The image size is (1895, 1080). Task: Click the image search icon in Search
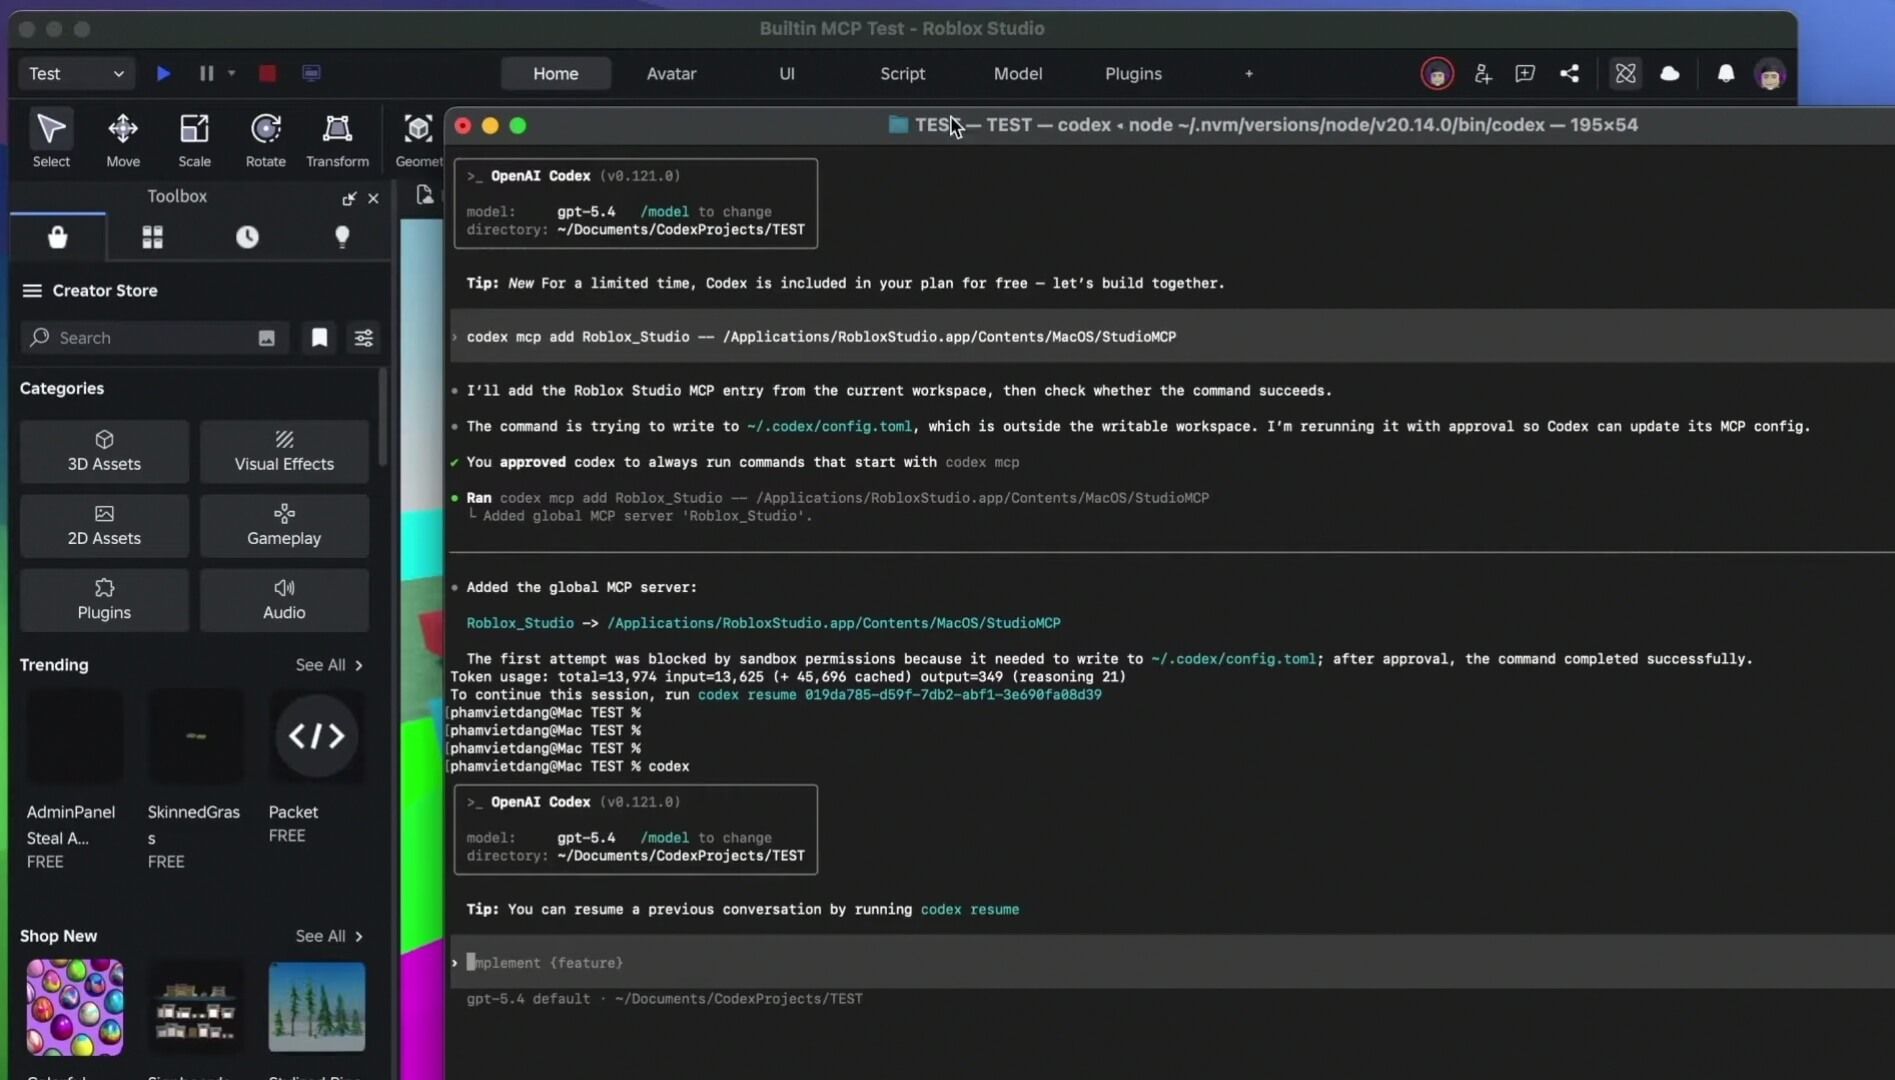[266, 338]
